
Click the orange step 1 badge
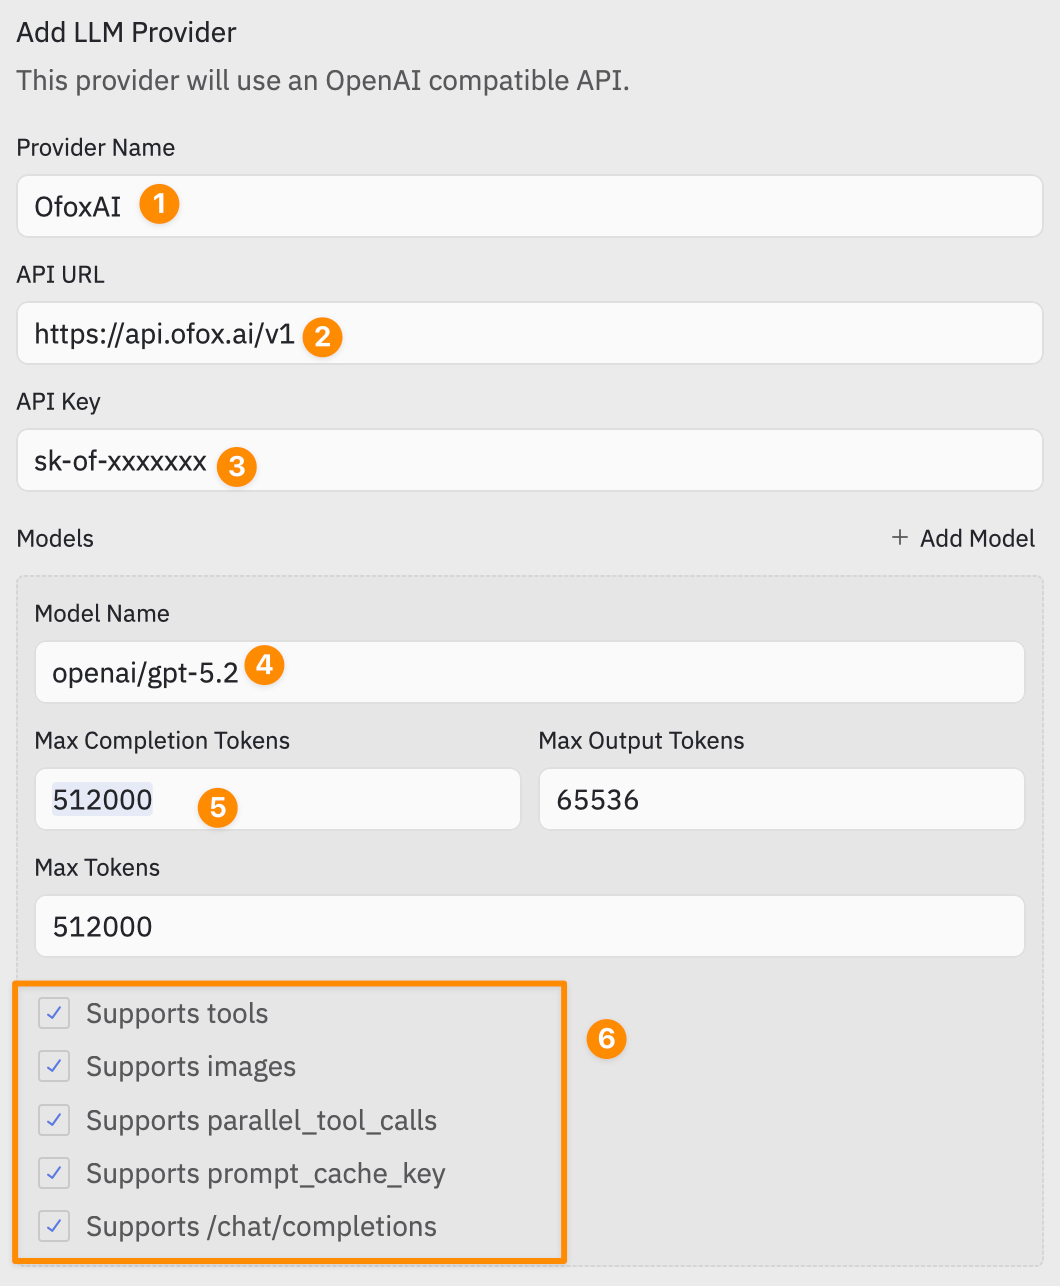tap(159, 205)
